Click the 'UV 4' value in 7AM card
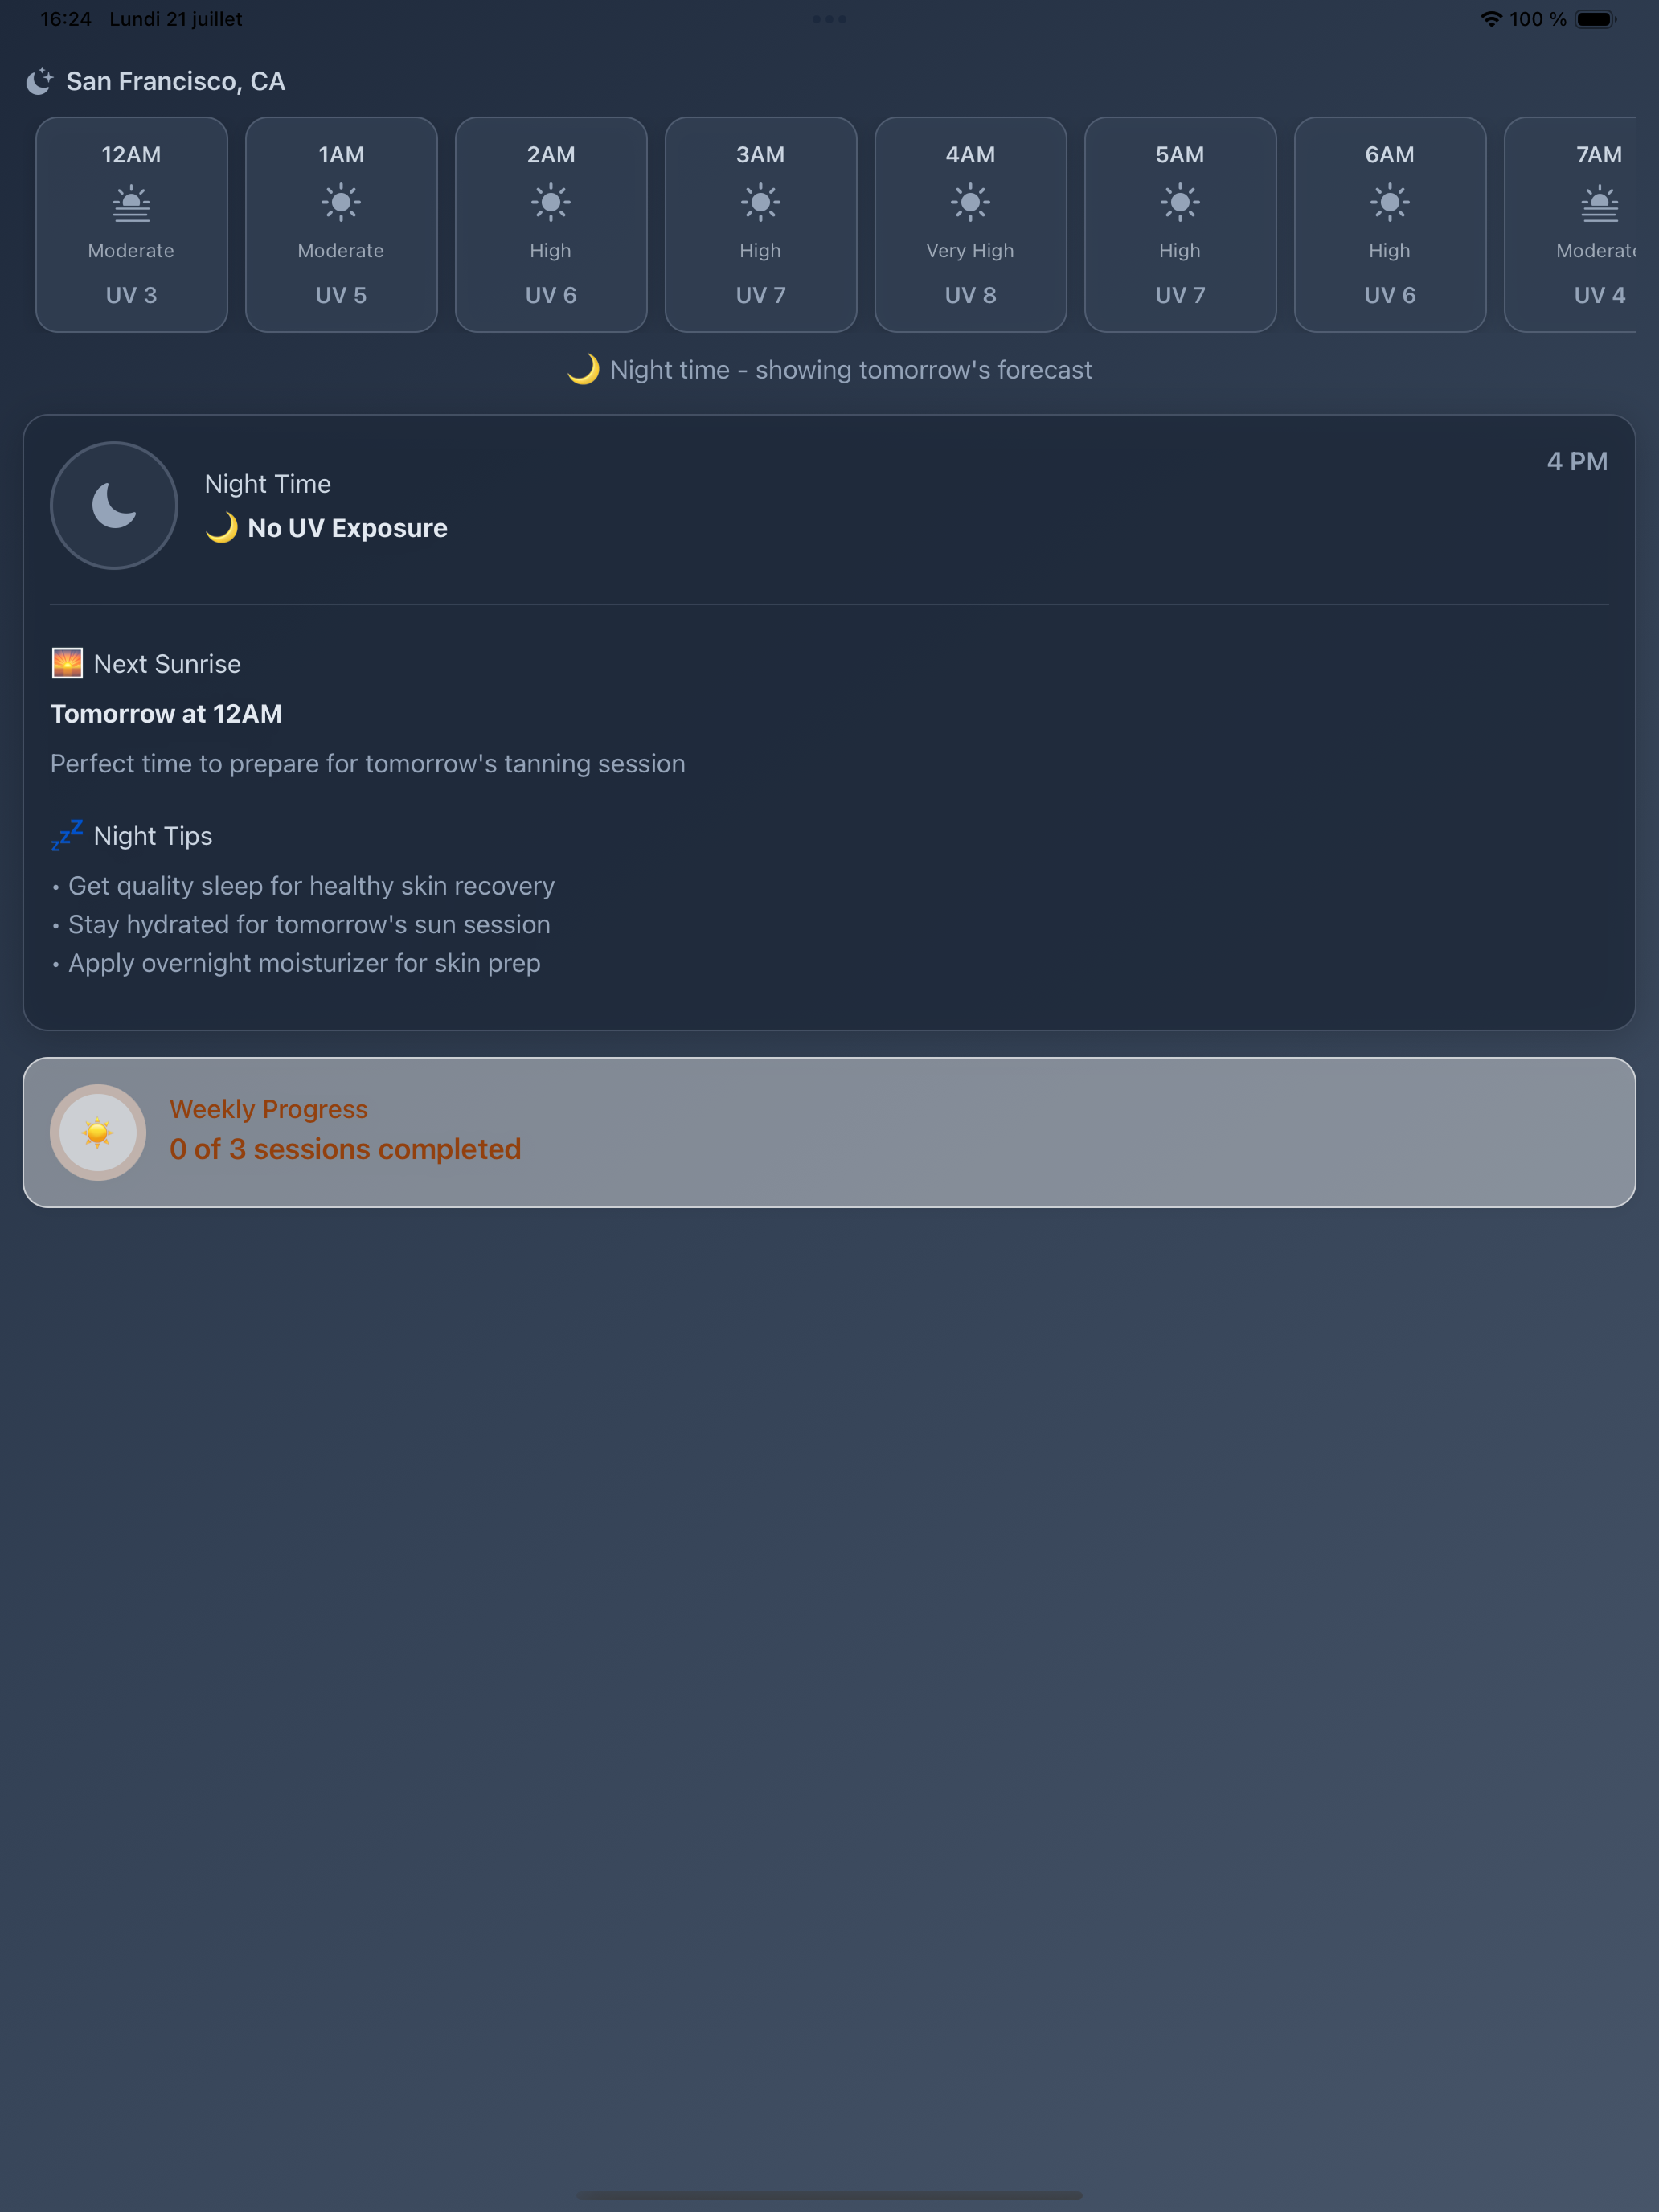 (x=1600, y=295)
